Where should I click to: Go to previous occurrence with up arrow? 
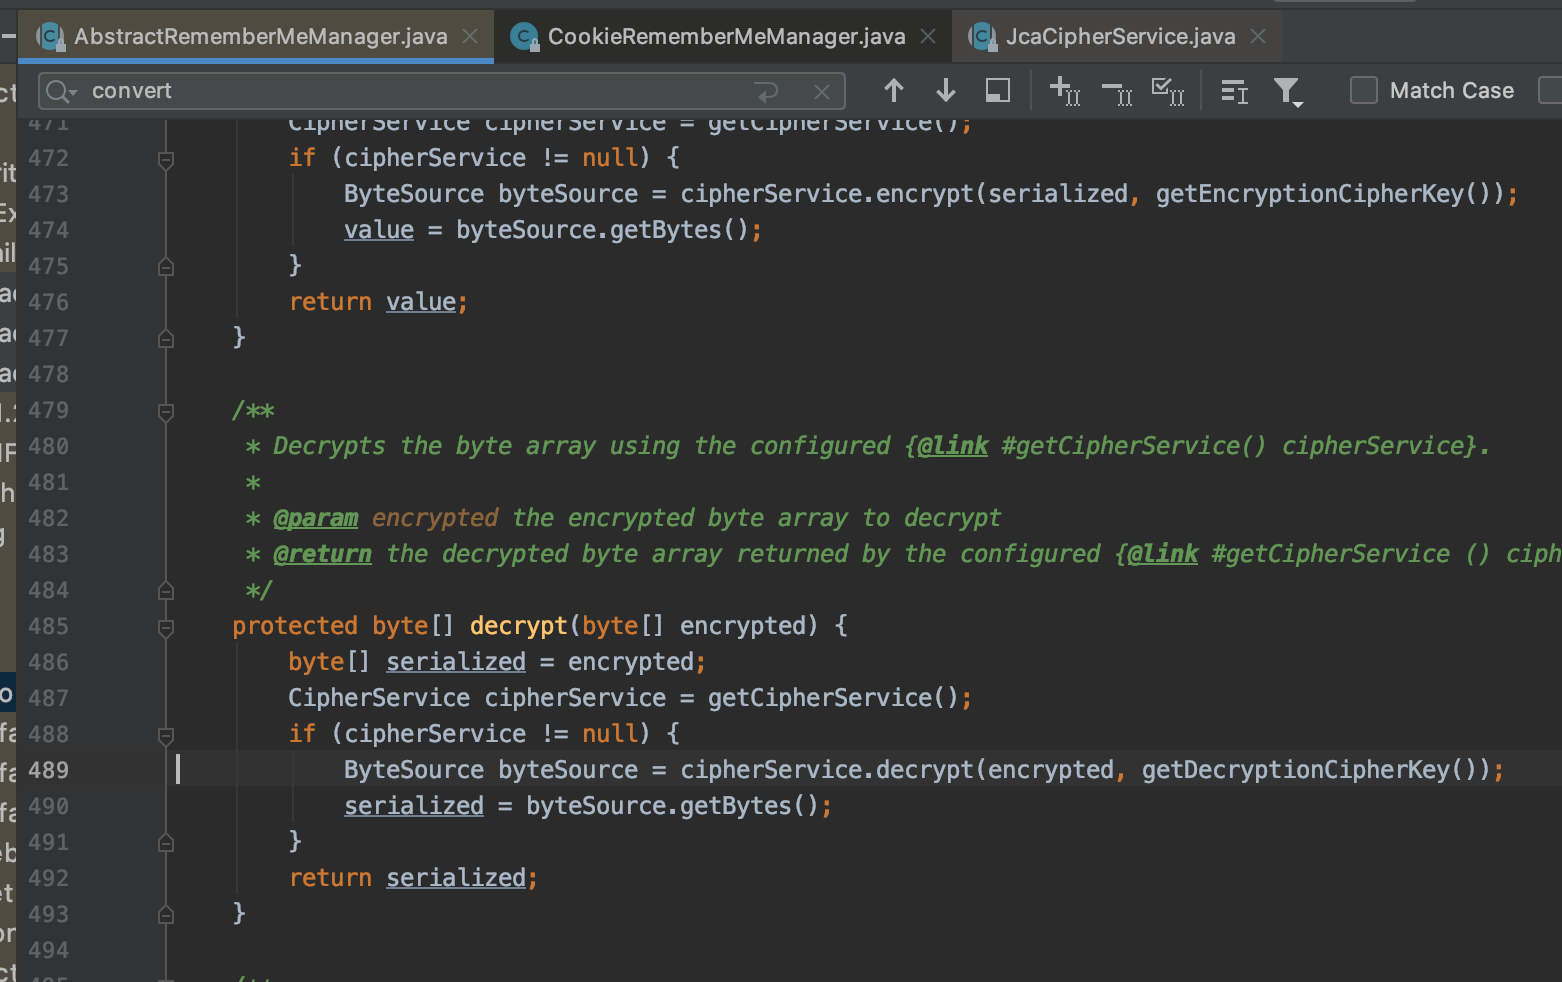click(894, 91)
